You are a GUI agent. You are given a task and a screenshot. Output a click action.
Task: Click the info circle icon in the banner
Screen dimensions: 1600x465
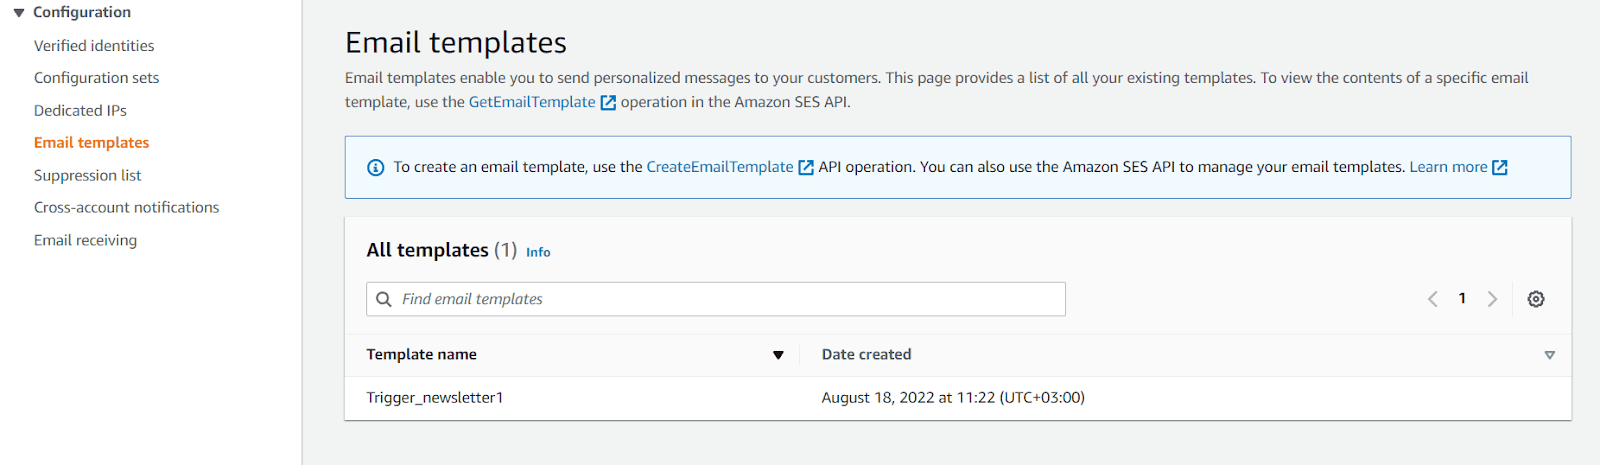click(x=376, y=168)
